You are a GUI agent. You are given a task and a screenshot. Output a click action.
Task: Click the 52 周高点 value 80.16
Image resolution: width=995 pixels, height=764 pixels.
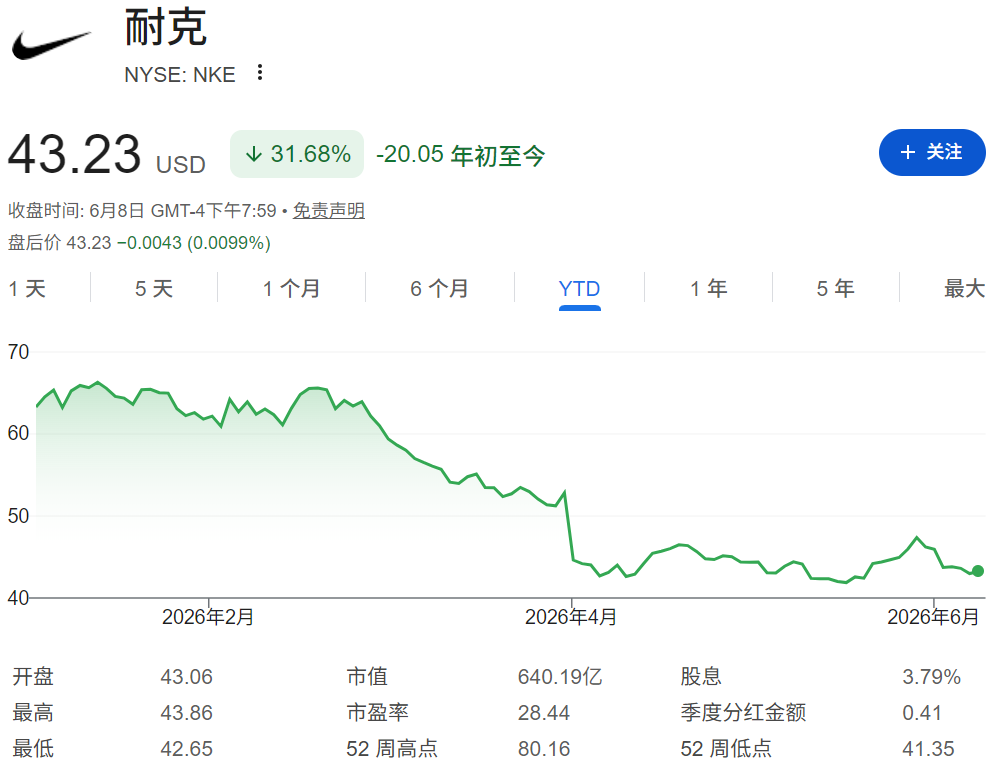[x=544, y=749]
